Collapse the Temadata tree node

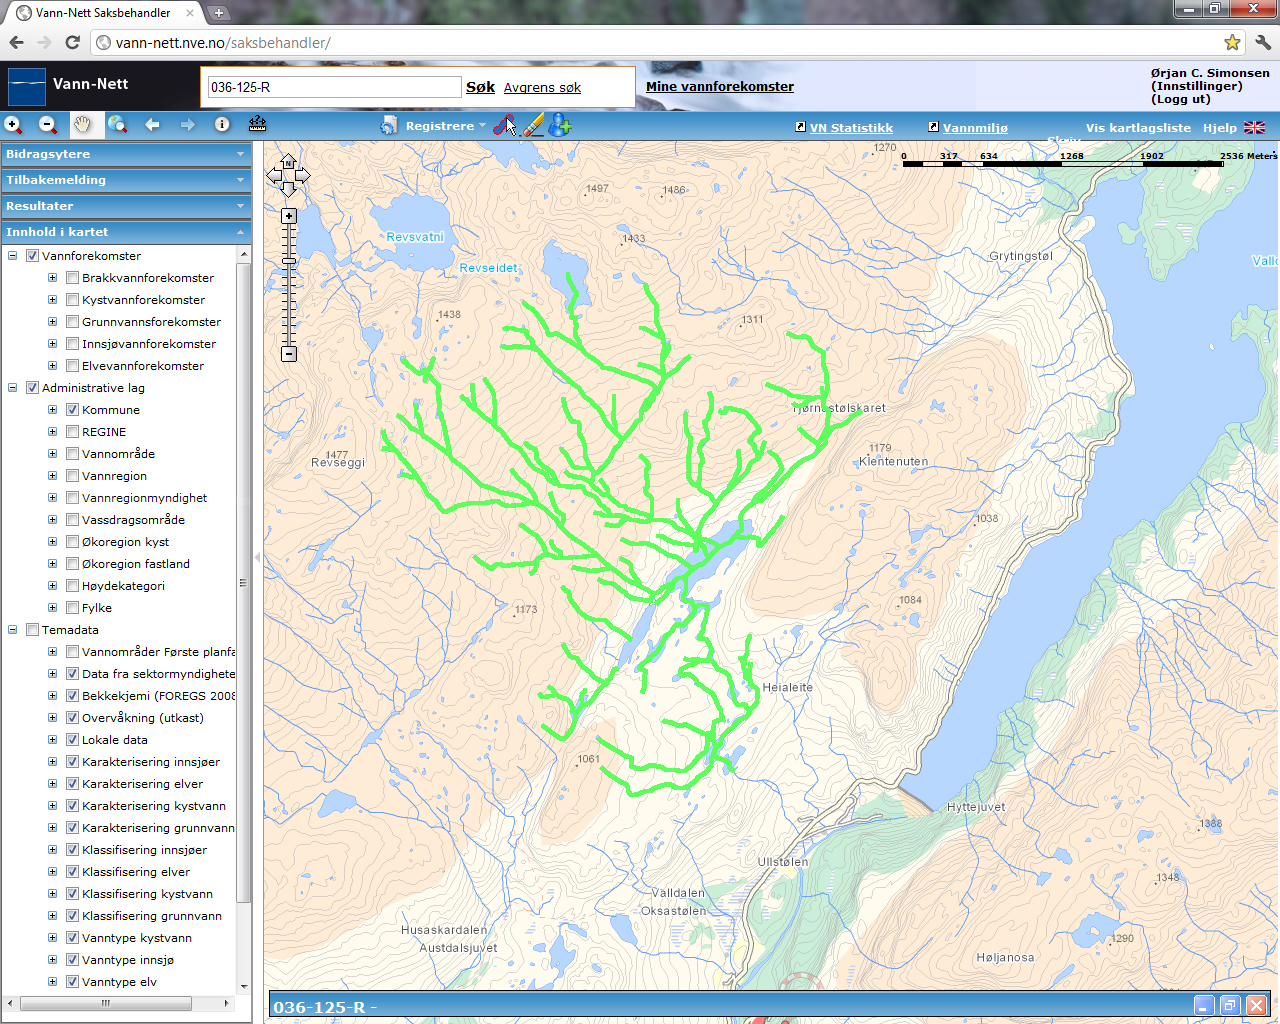13,630
